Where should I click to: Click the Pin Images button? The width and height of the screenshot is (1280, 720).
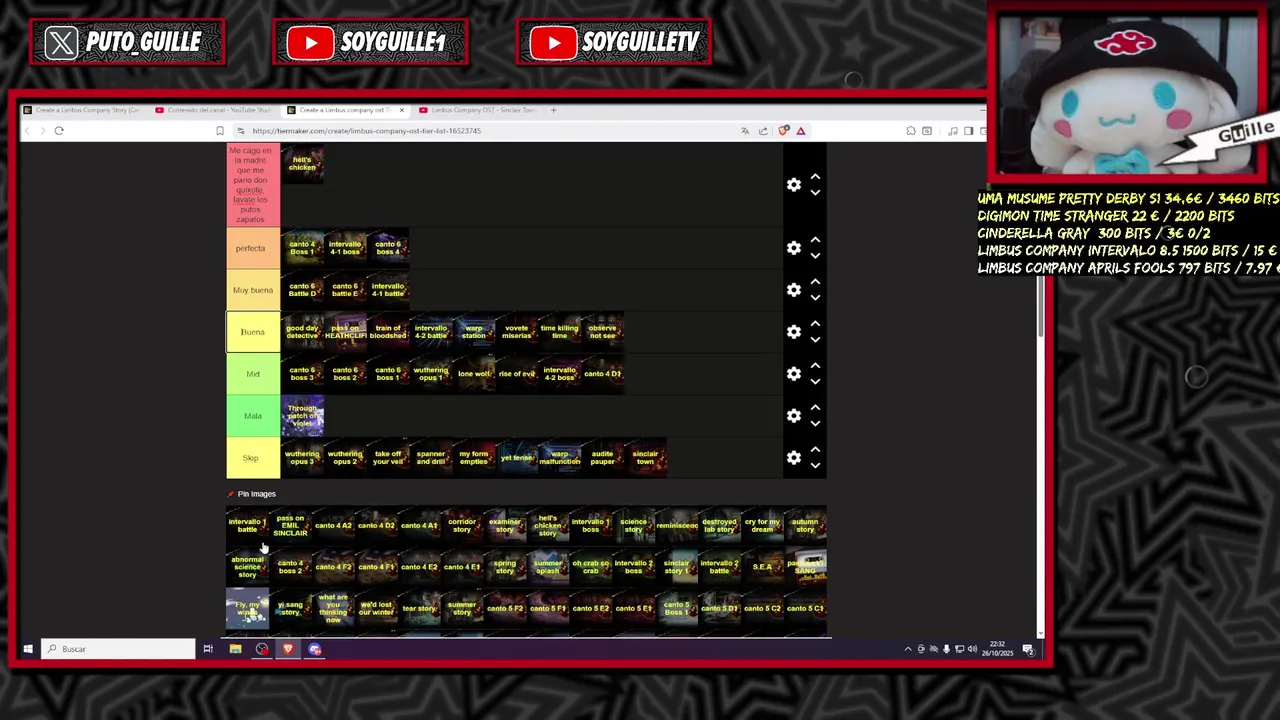click(x=251, y=494)
